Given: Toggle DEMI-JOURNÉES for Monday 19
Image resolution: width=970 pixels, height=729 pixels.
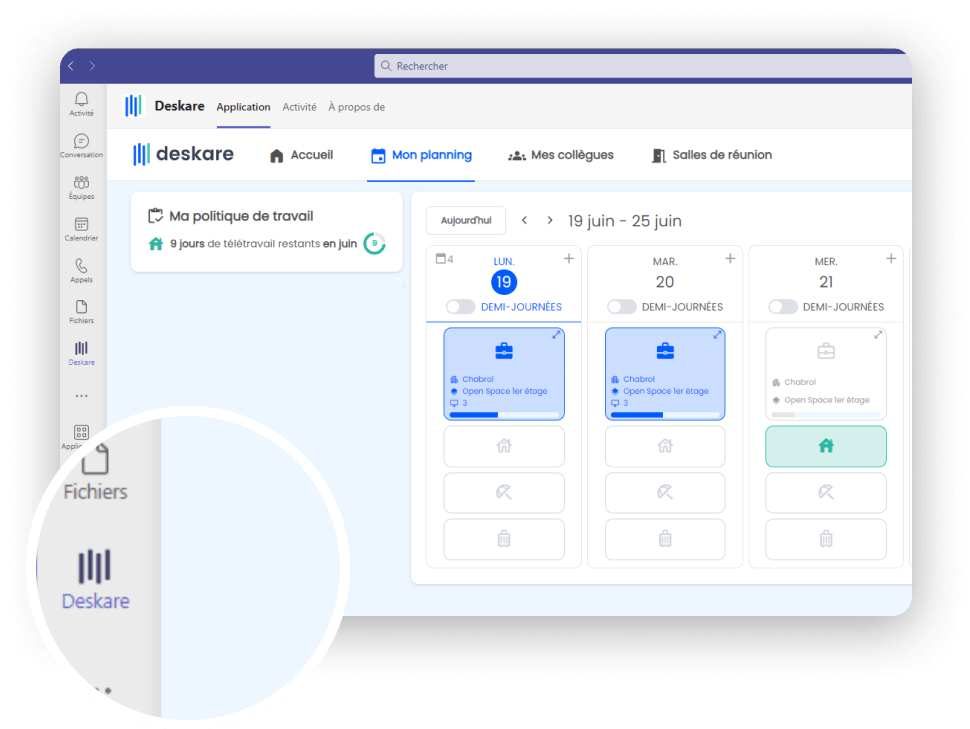Looking at the screenshot, I should click(x=460, y=306).
